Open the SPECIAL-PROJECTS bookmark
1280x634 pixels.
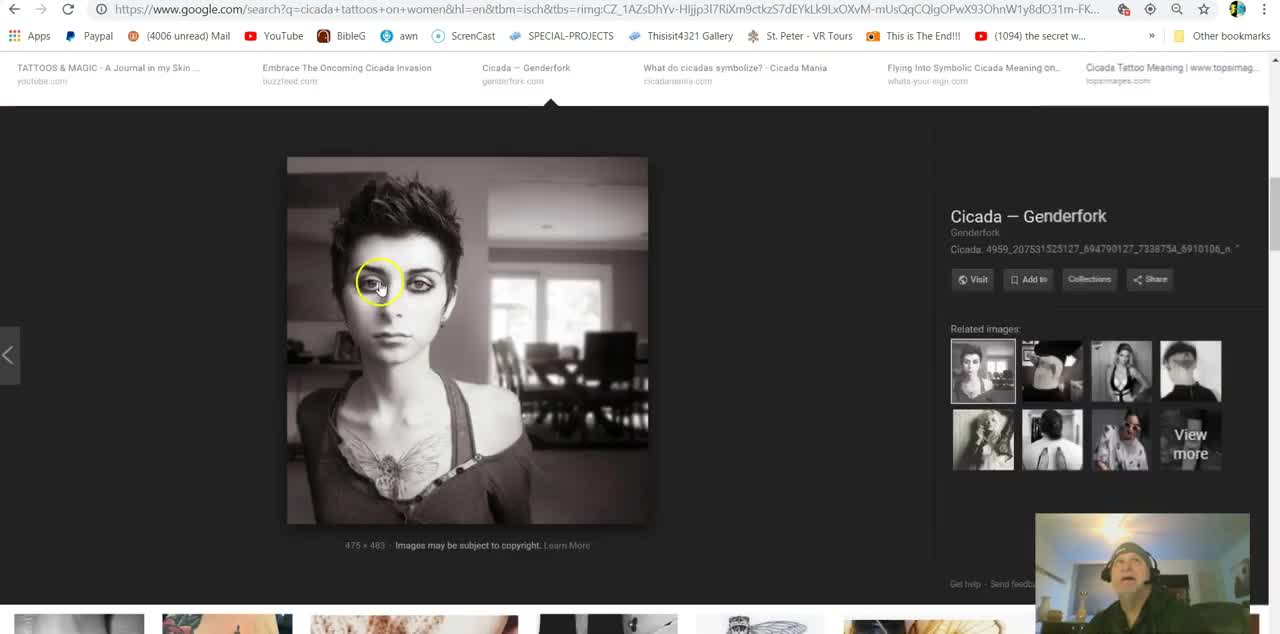click(561, 36)
